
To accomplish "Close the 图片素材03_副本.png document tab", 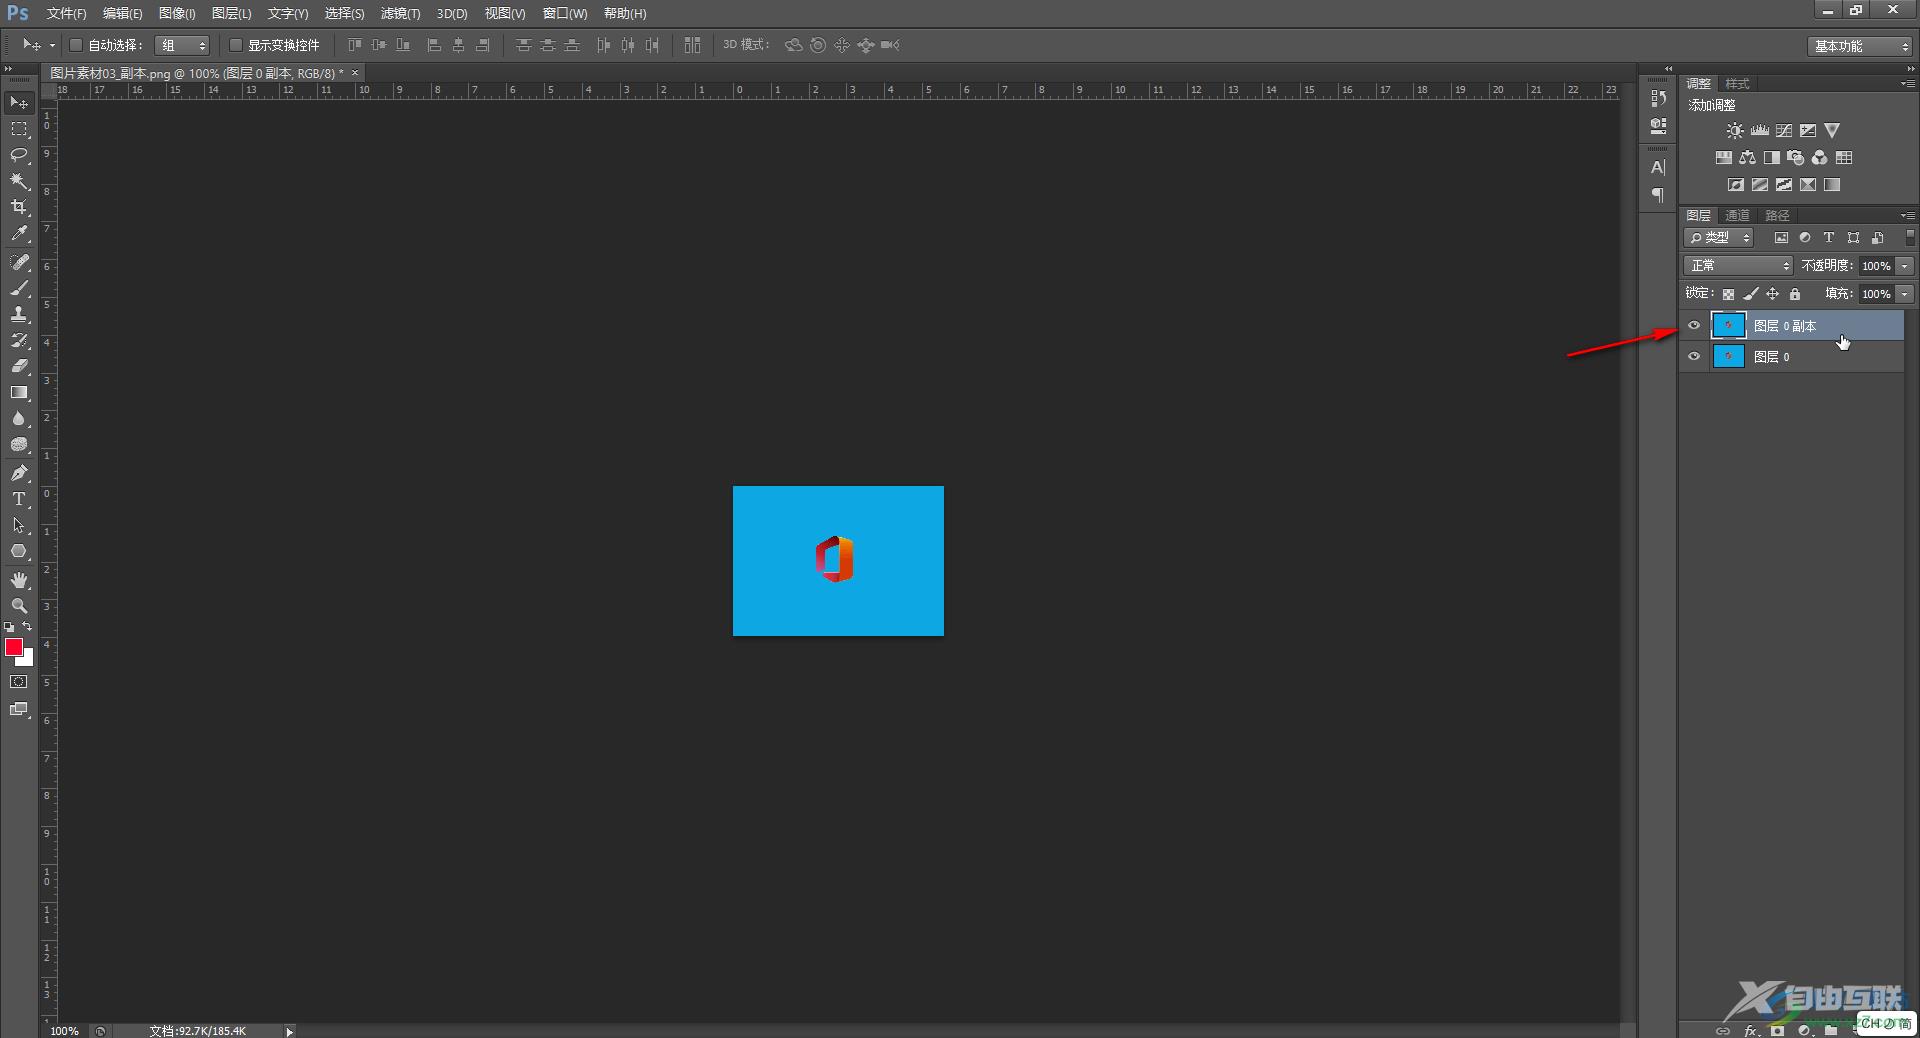I will coord(355,73).
